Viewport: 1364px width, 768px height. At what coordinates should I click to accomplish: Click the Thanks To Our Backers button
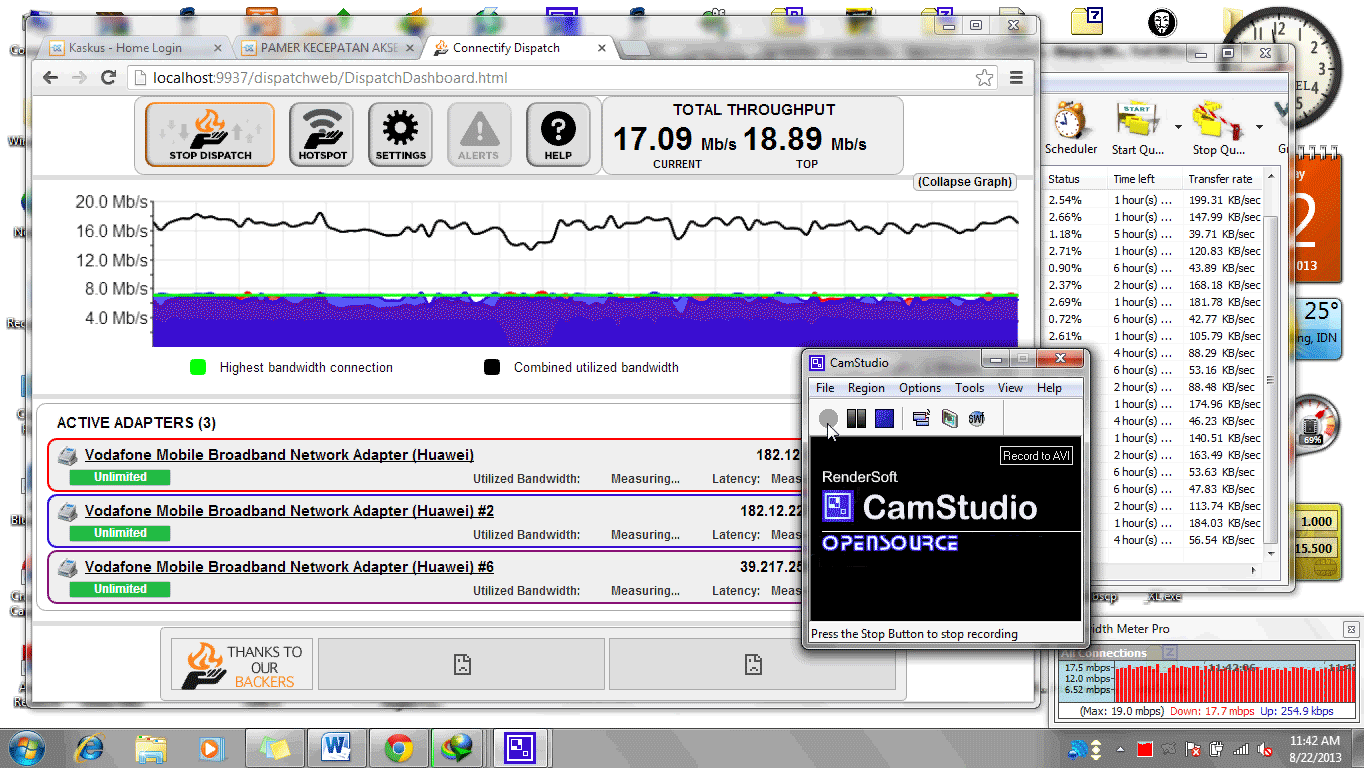[242, 666]
